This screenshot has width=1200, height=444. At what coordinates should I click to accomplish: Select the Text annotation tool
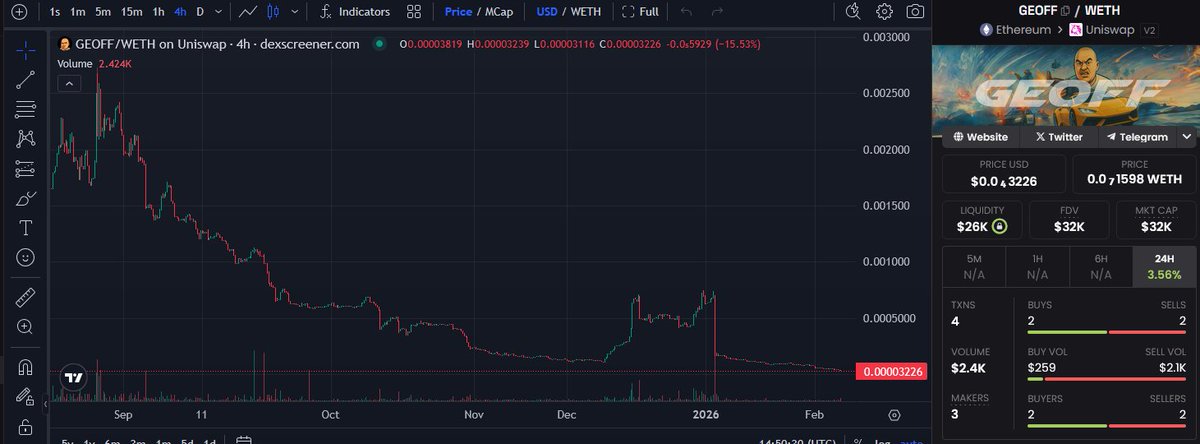pyautogui.click(x=26, y=228)
